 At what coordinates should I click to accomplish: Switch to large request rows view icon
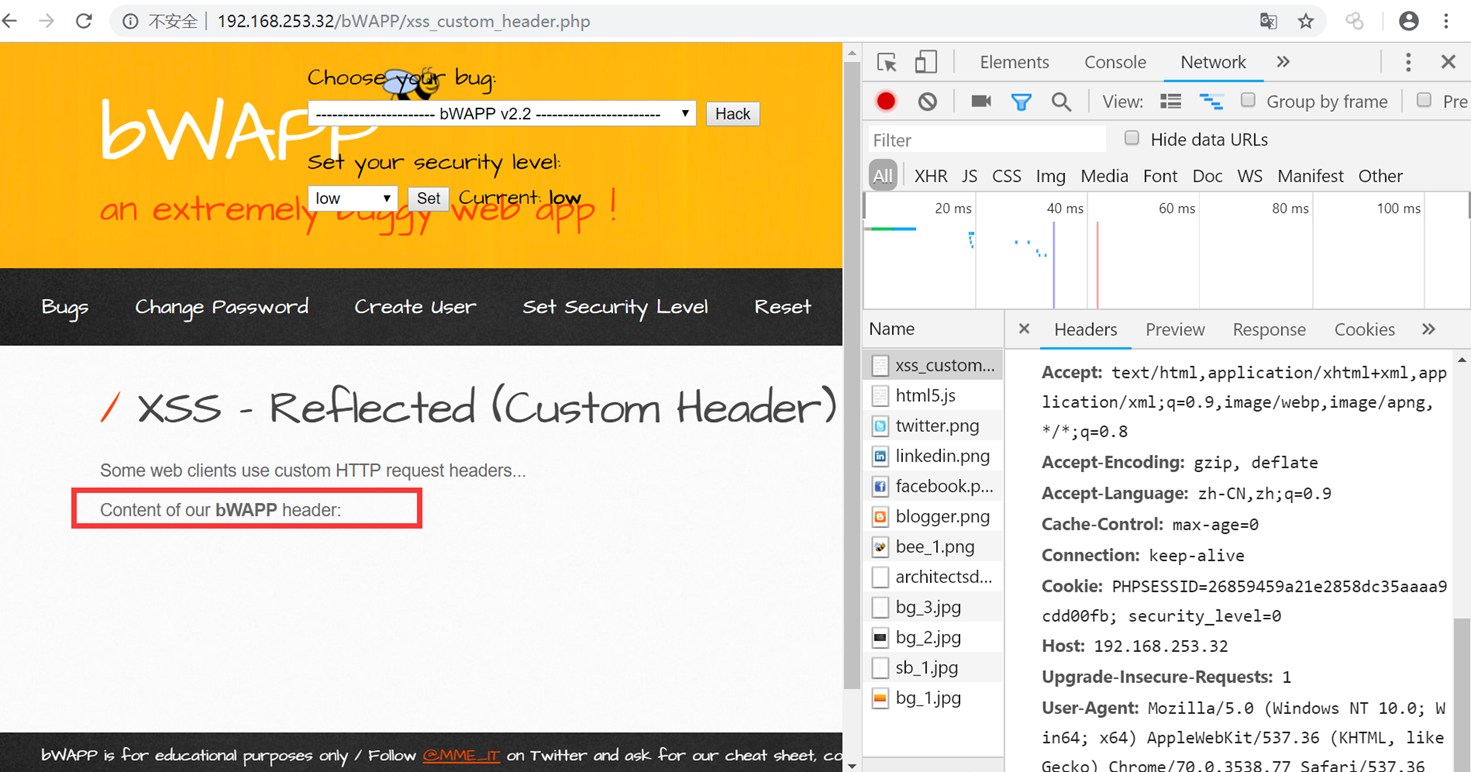coord(1171,101)
